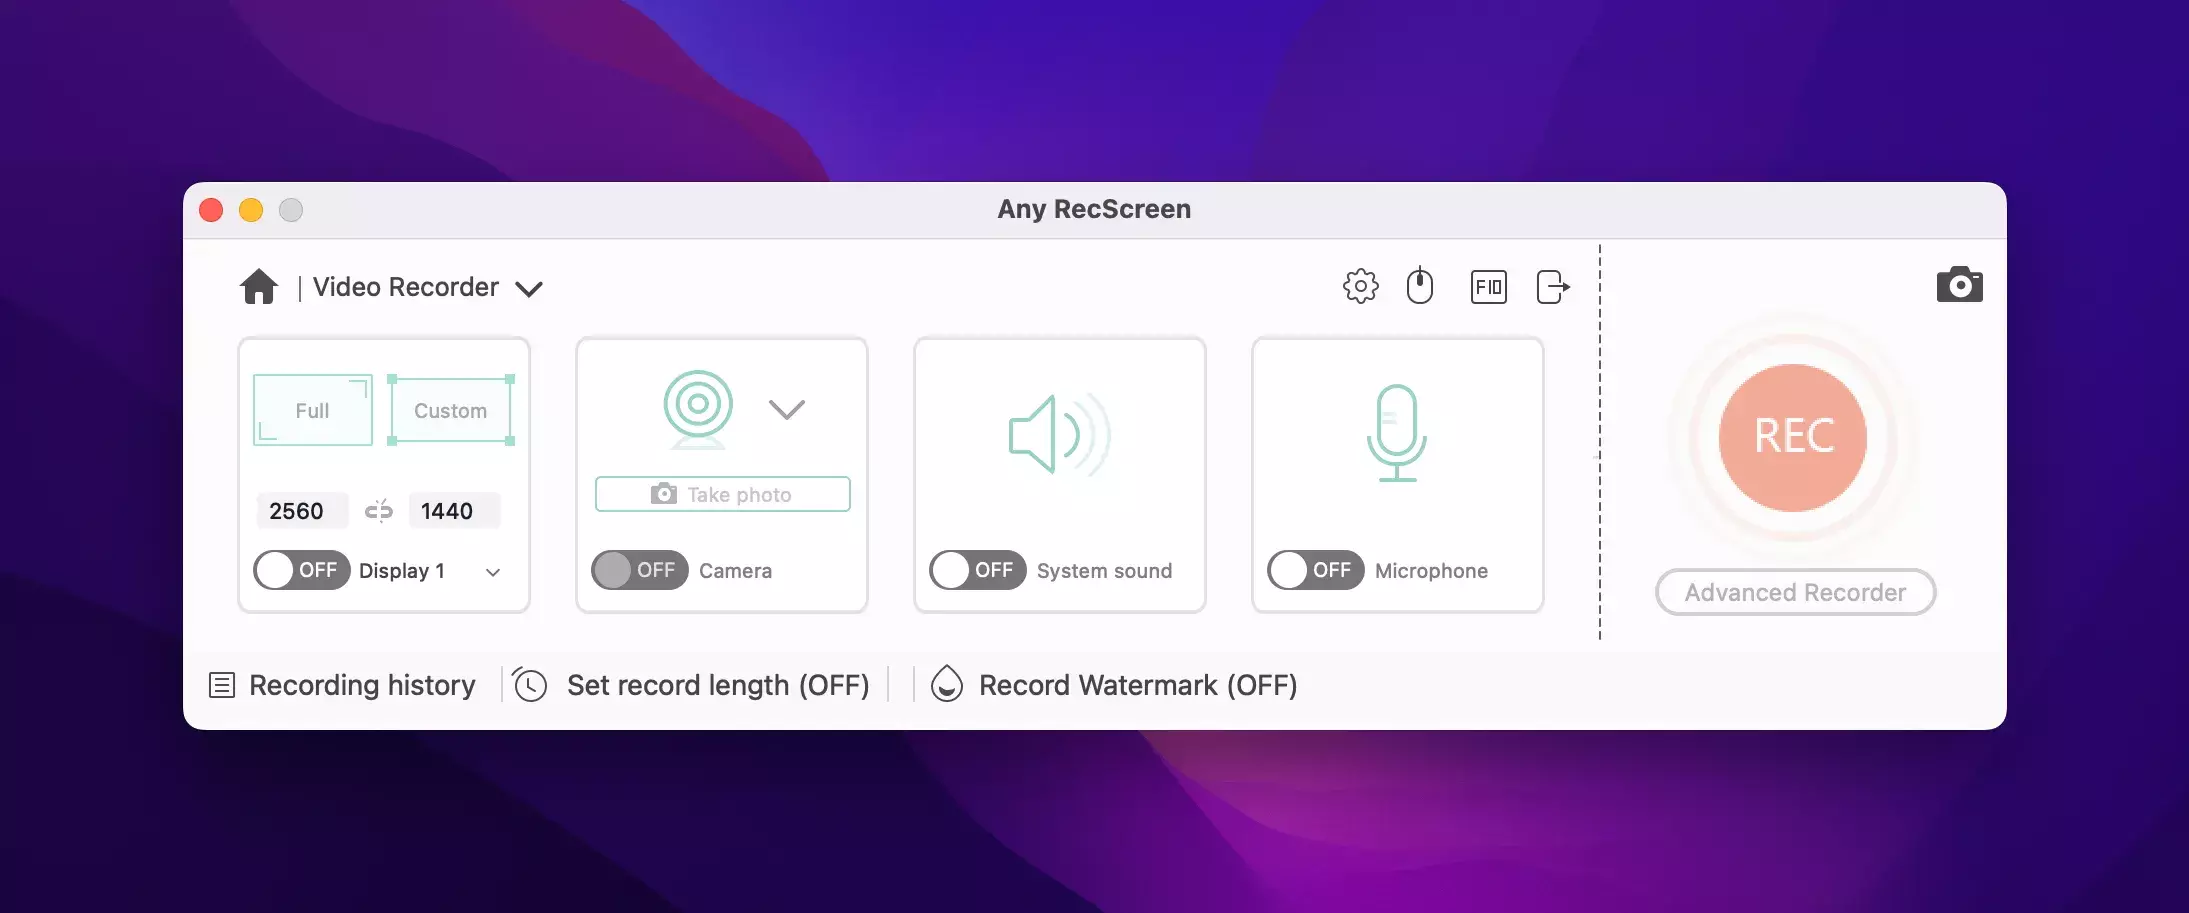
Task: Close the Any RecScreen window
Action: coord(211,210)
